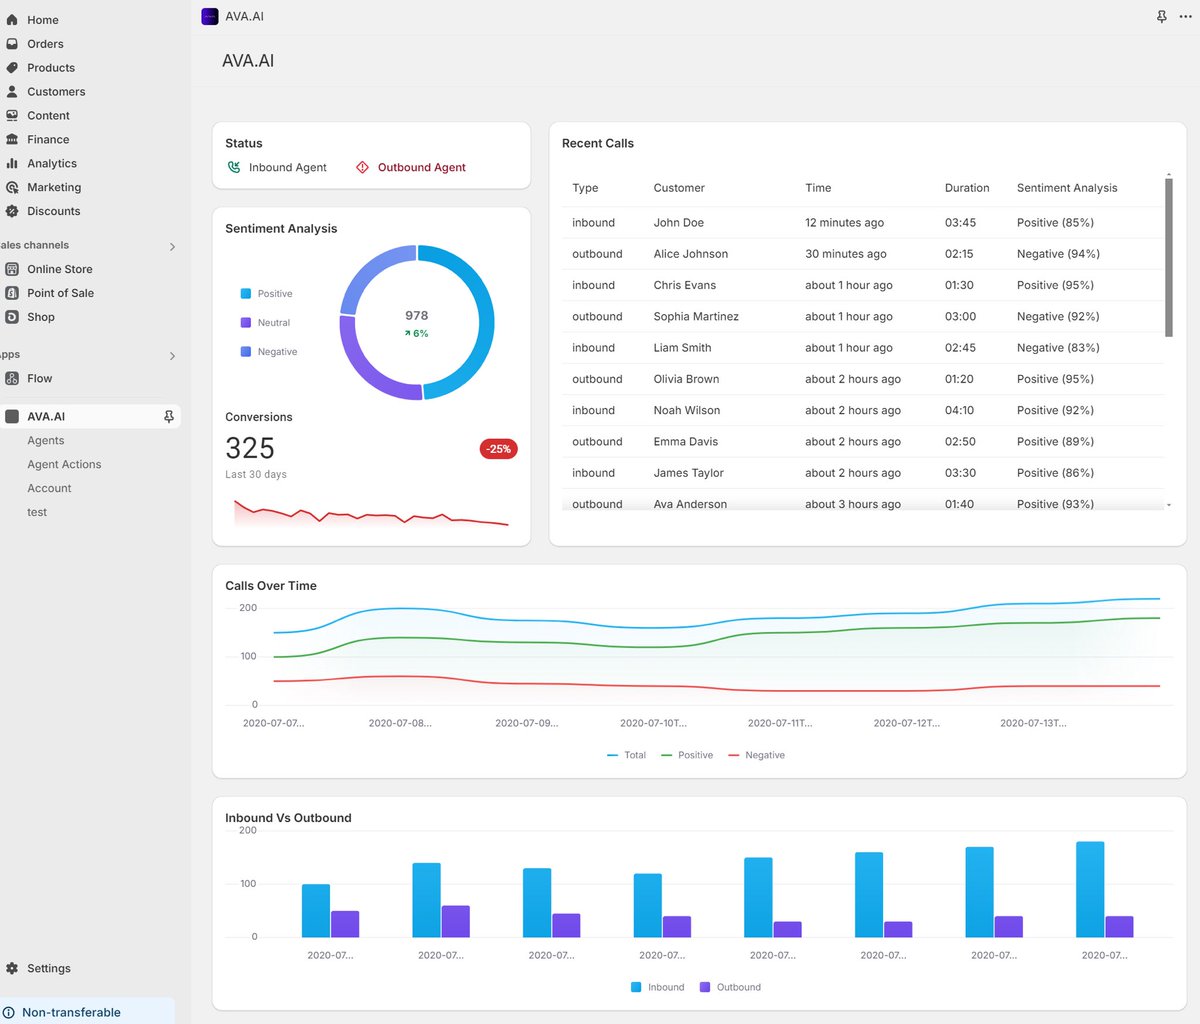Click the Orders inbox icon
The width and height of the screenshot is (1200, 1024).
pyautogui.click(x=12, y=44)
